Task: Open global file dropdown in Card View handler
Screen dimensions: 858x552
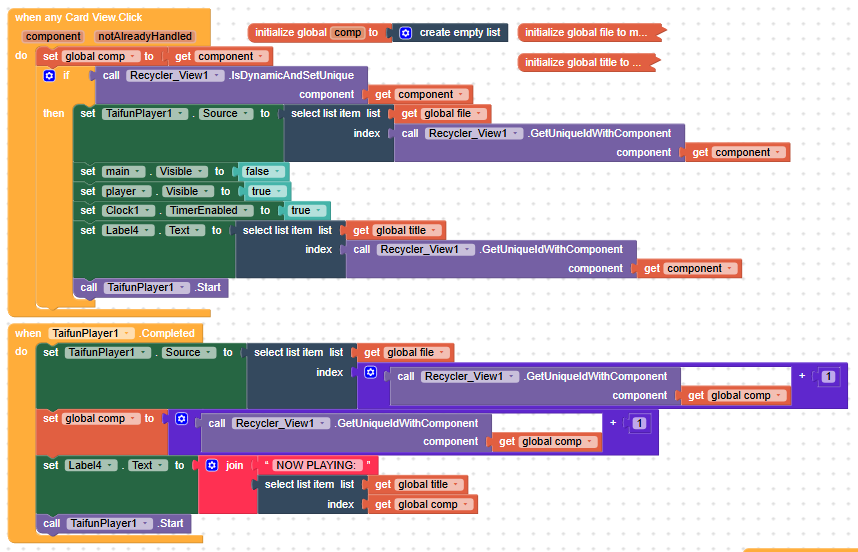Action: point(454,114)
